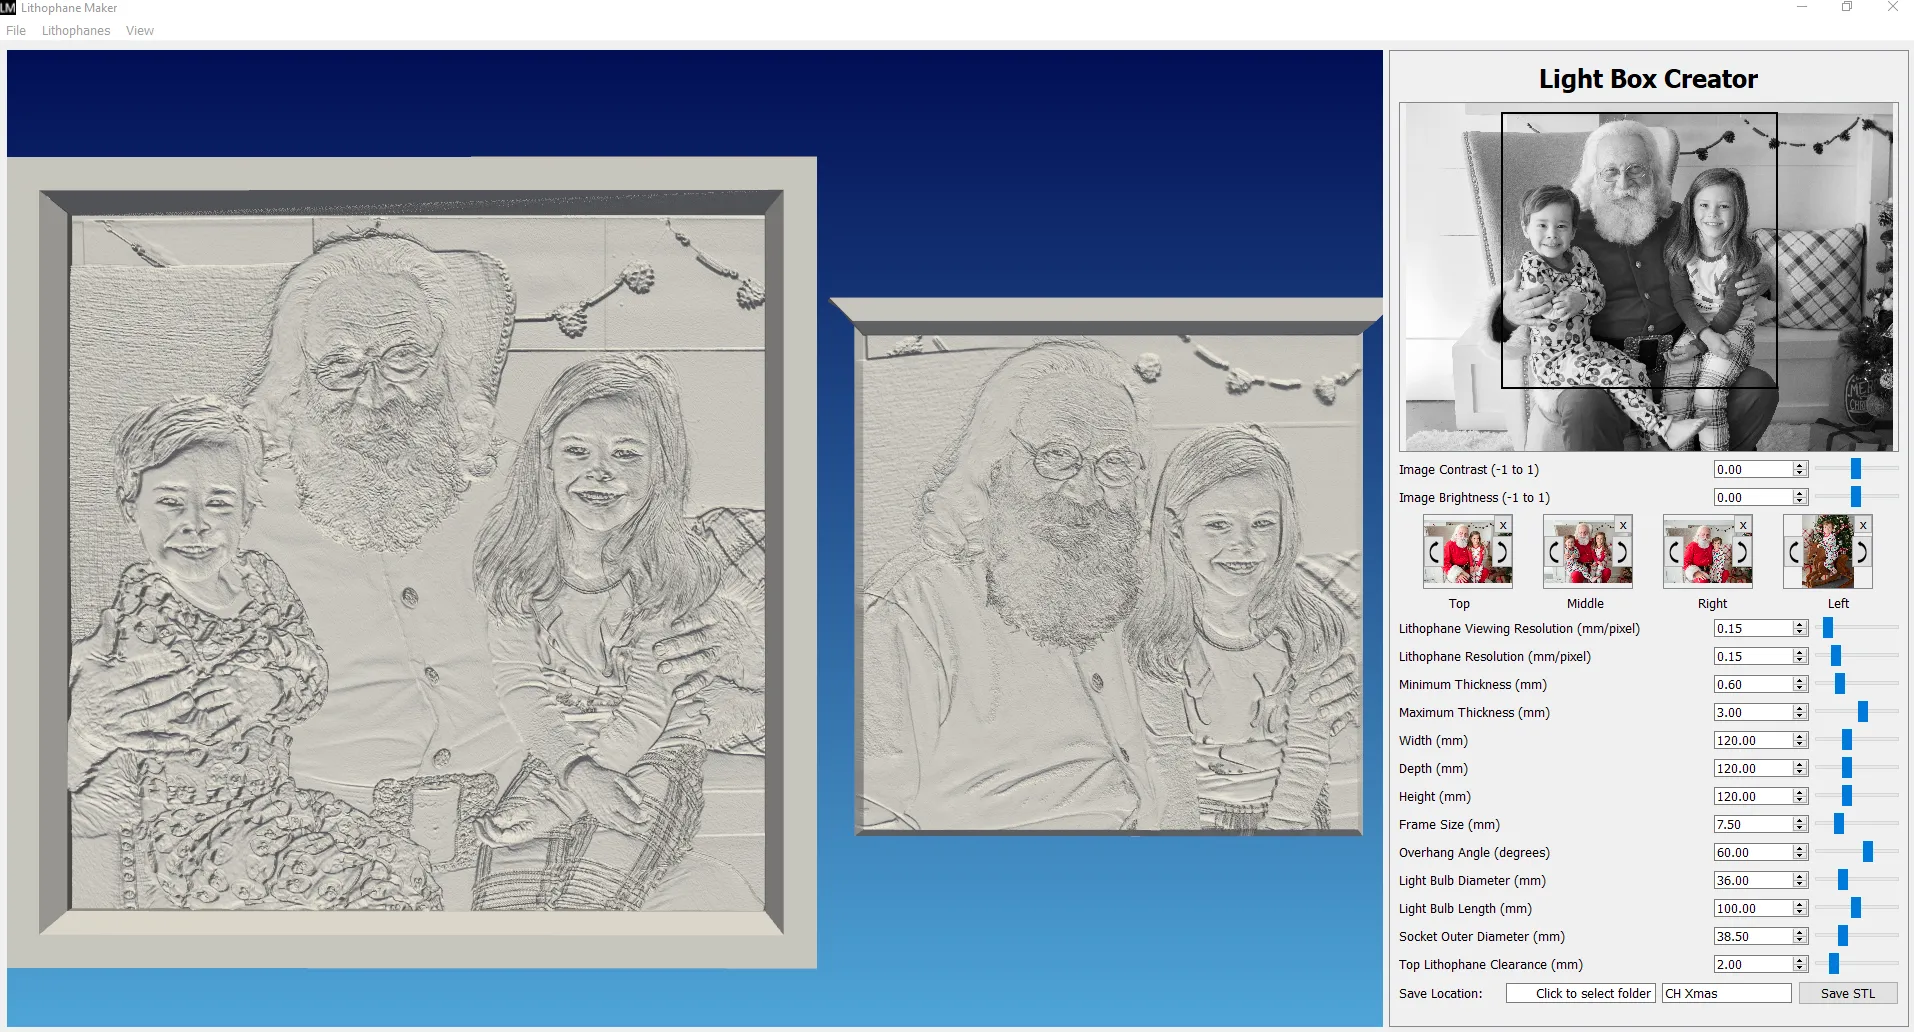Adjust the Image Contrast slider
Viewport: 1914px width, 1032px height.
click(1855, 467)
